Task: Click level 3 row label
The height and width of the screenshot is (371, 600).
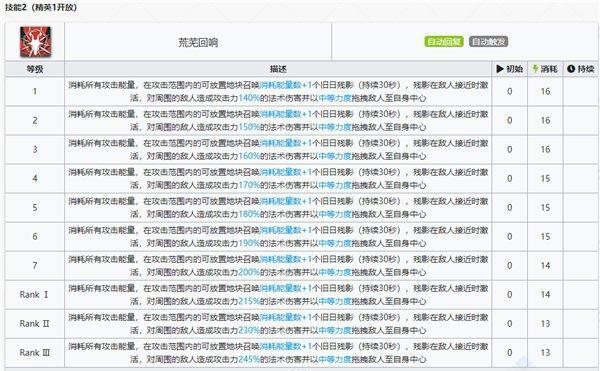Action: (x=35, y=150)
